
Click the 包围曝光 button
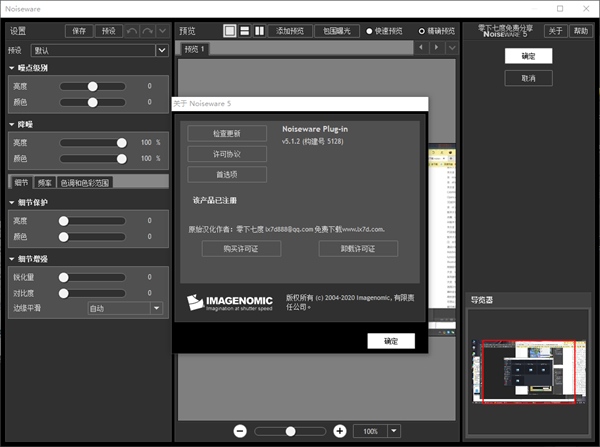tap(337, 31)
